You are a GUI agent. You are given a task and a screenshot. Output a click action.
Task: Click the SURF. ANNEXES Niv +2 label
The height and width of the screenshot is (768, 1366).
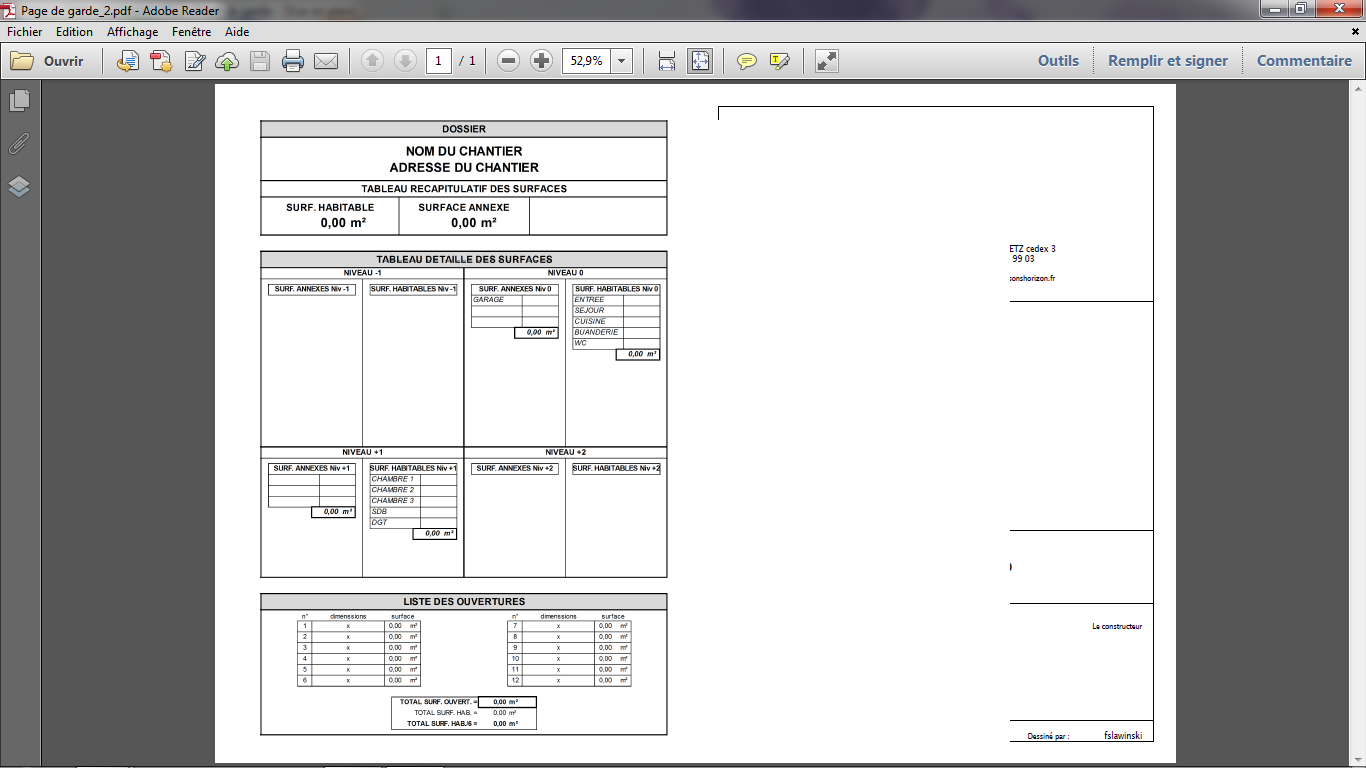[x=515, y=468]
